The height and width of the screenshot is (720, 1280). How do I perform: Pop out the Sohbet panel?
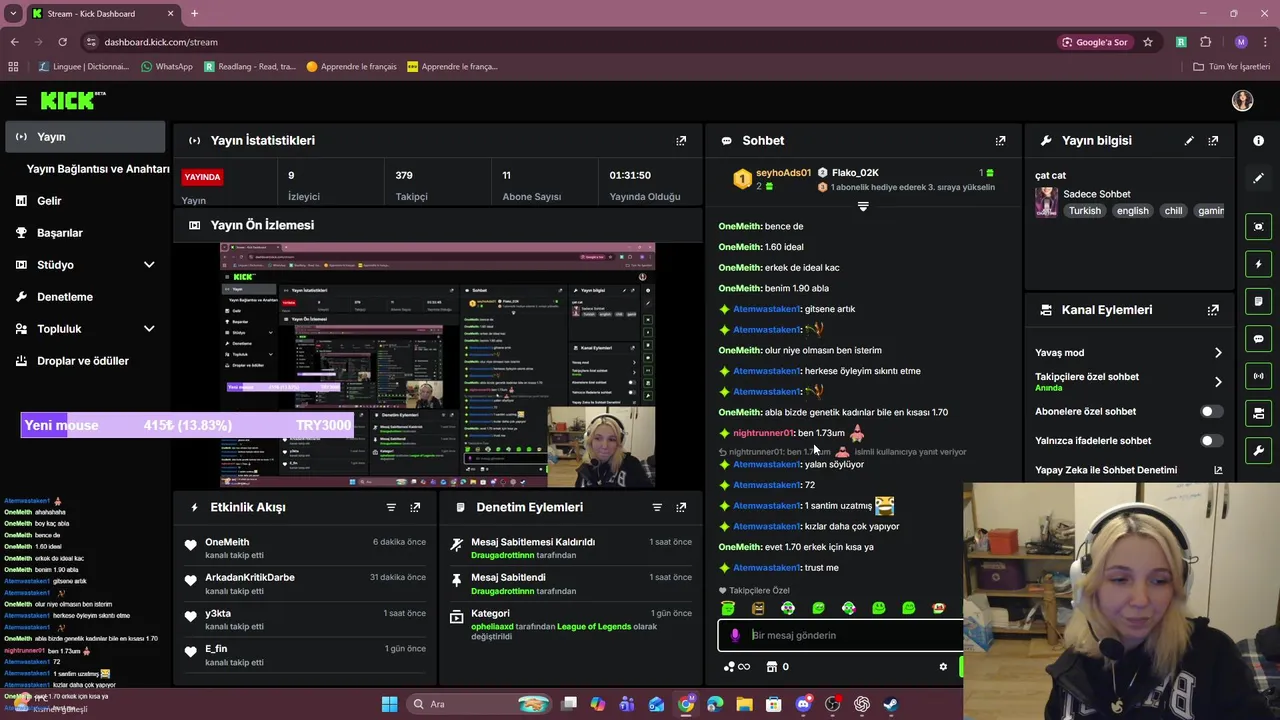(x=1000, y=141)
